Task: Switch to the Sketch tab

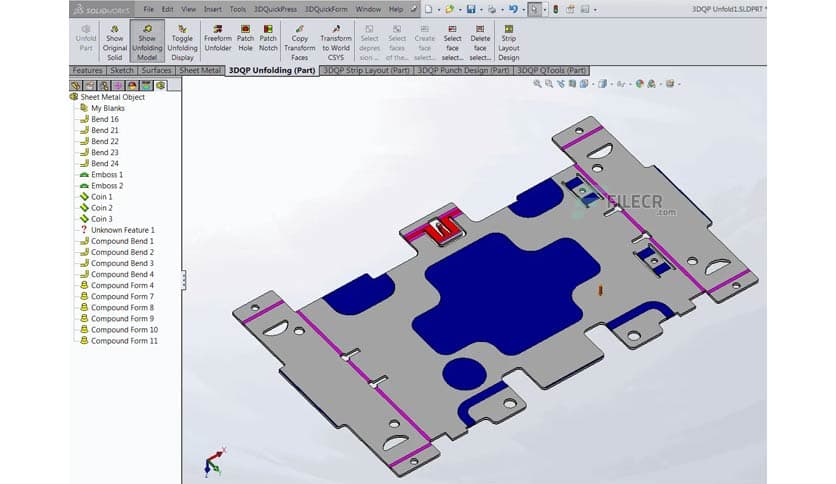Action: [x=122, y=70]
